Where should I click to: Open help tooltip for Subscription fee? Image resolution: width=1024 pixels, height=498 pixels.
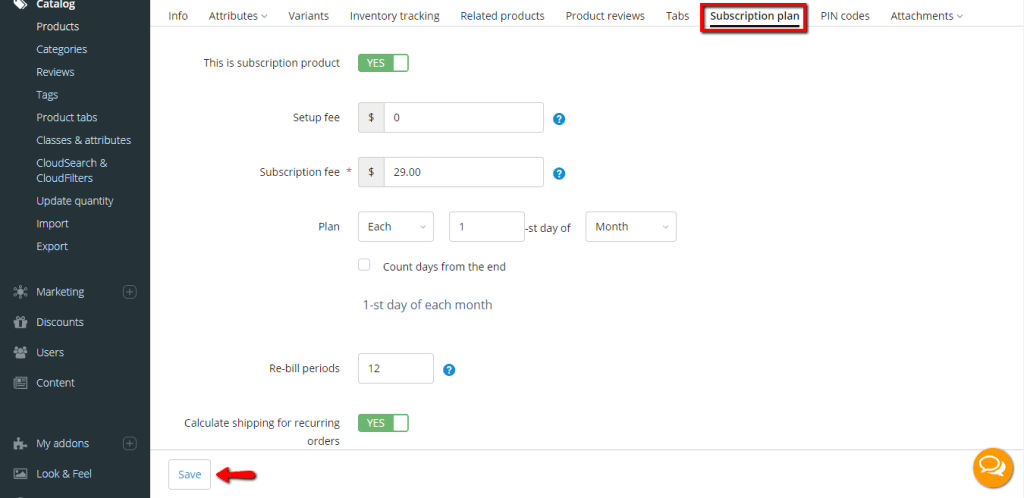point(559,174)
